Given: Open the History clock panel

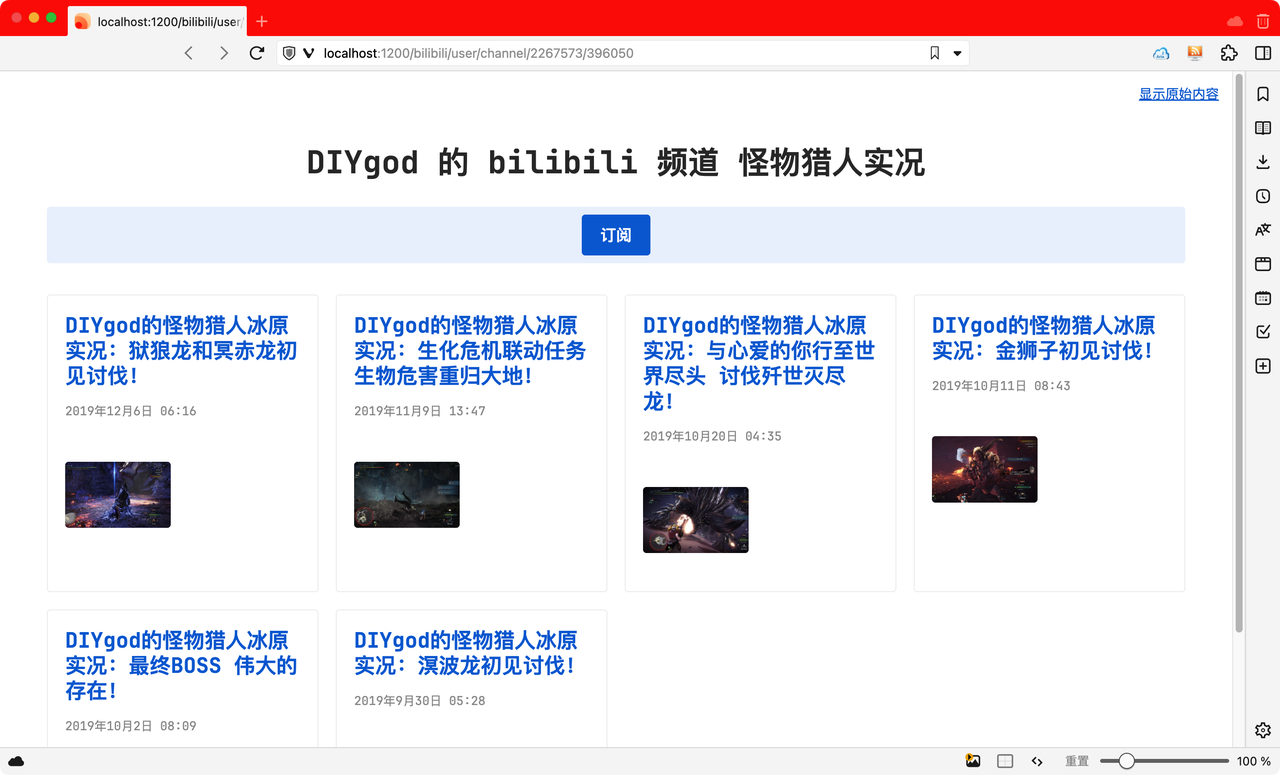Looking at the screenshot, I should (1263, 196).
